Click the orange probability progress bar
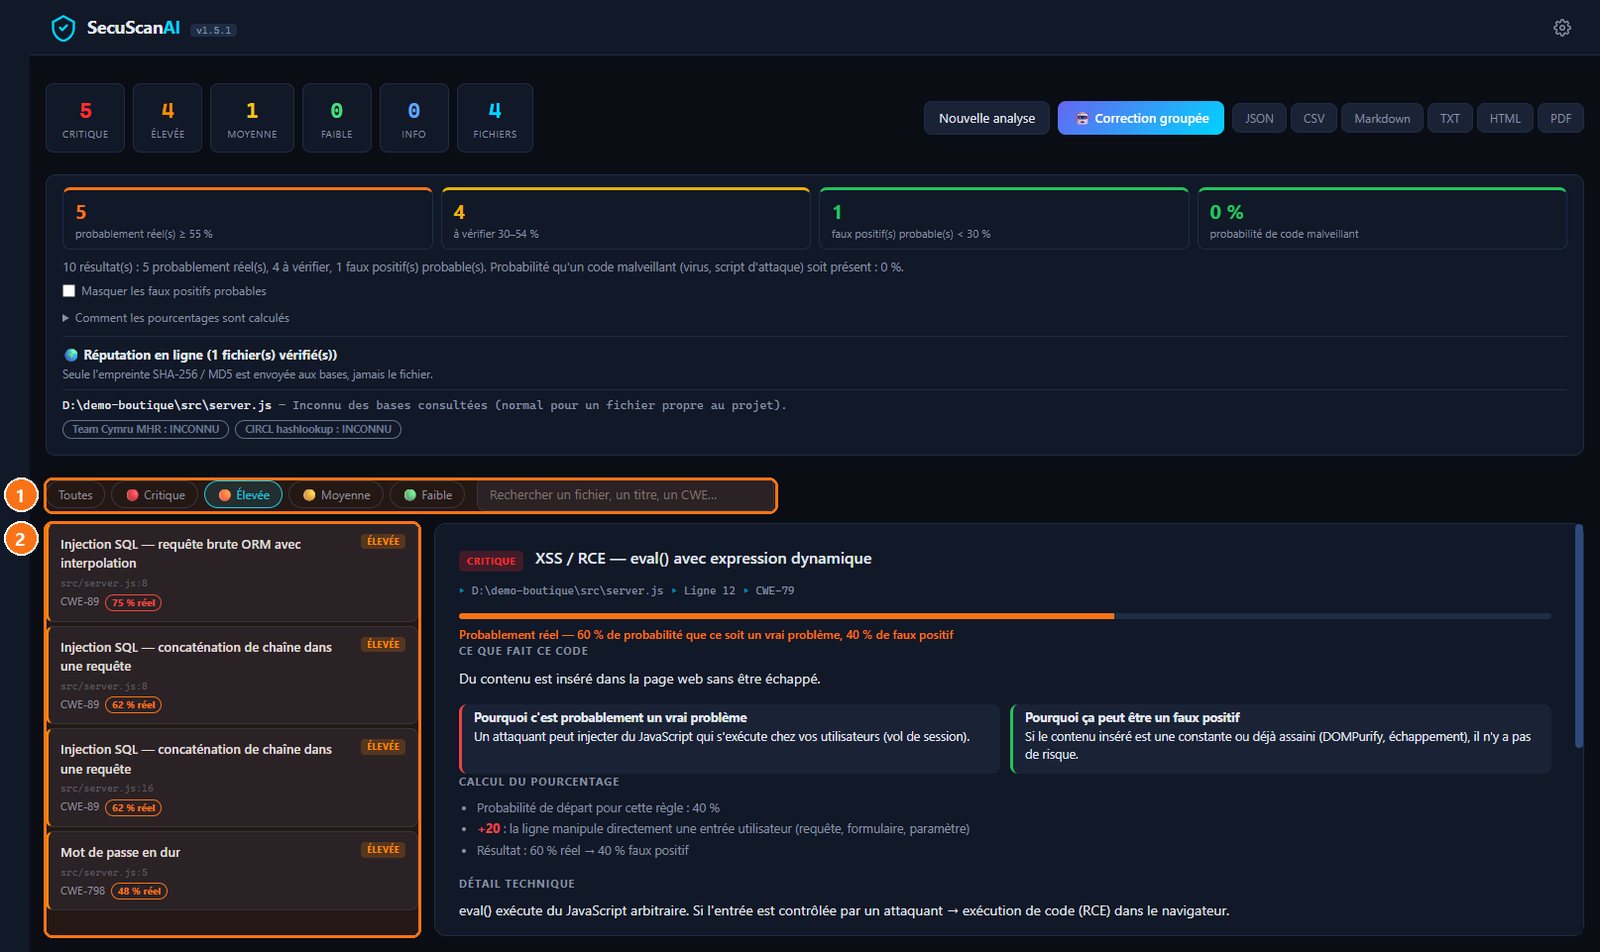The width and height of the screenshot is (1600, 952). pos(786,616)
